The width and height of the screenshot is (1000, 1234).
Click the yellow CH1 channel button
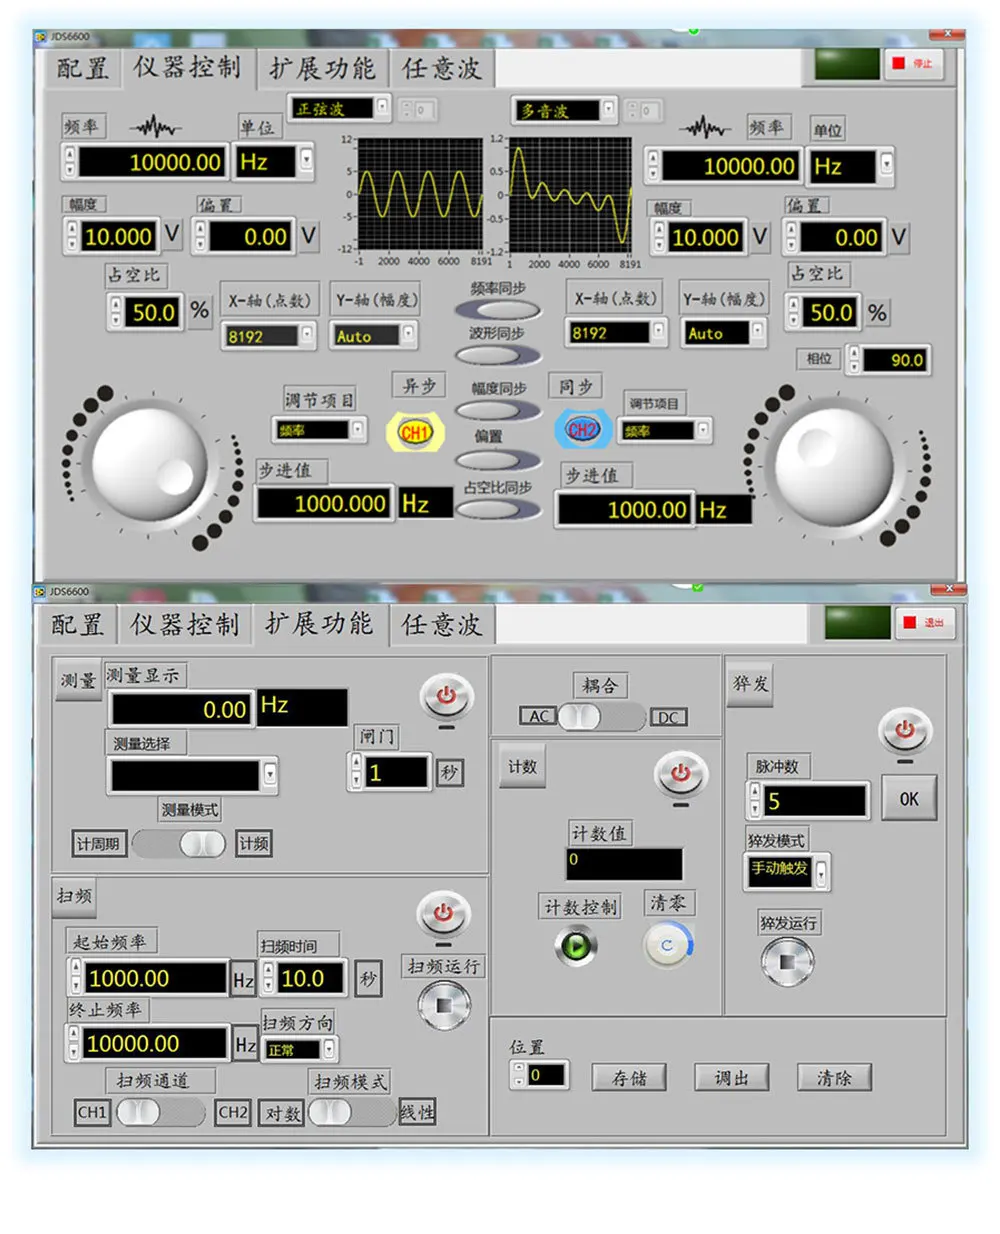(414, 433)
